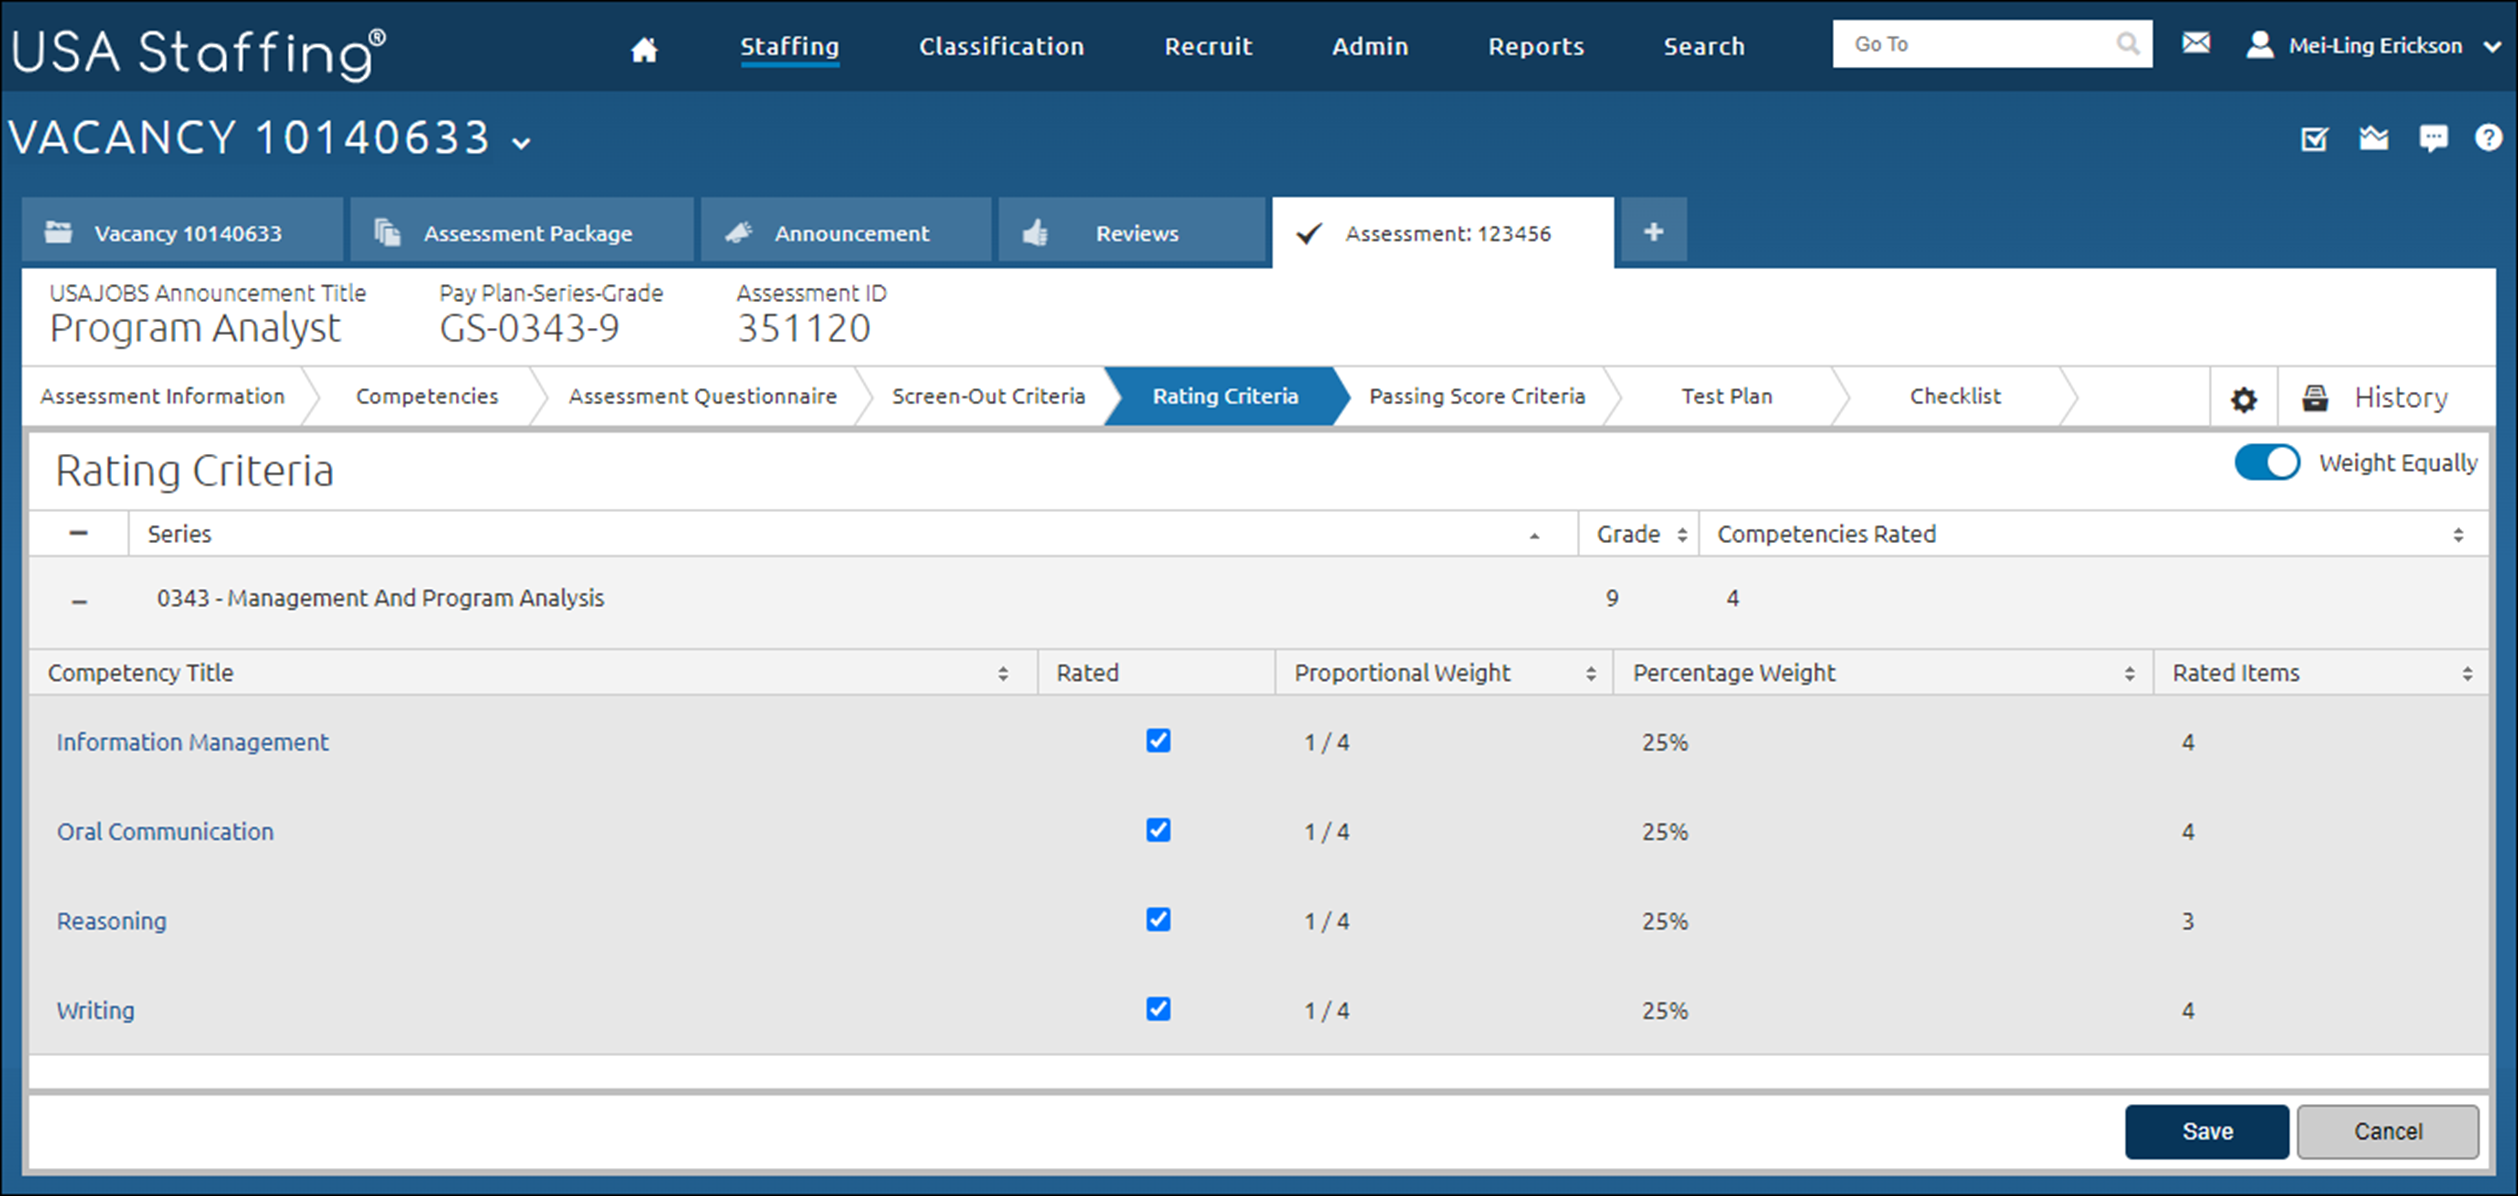
Task: Open Reasoning competency link
Action: click(x=111, y=921)
